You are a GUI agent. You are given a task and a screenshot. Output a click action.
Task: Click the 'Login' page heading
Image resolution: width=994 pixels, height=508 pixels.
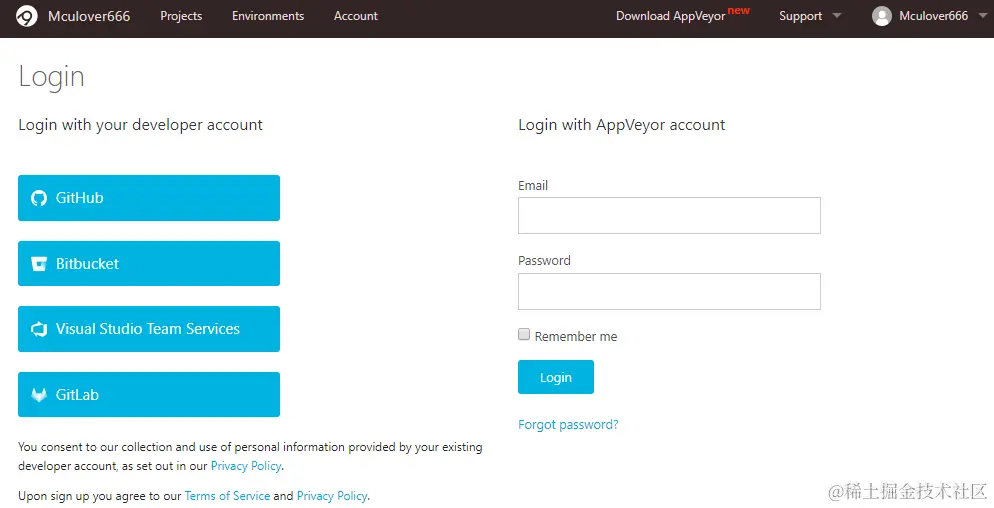tap(51, 77)
